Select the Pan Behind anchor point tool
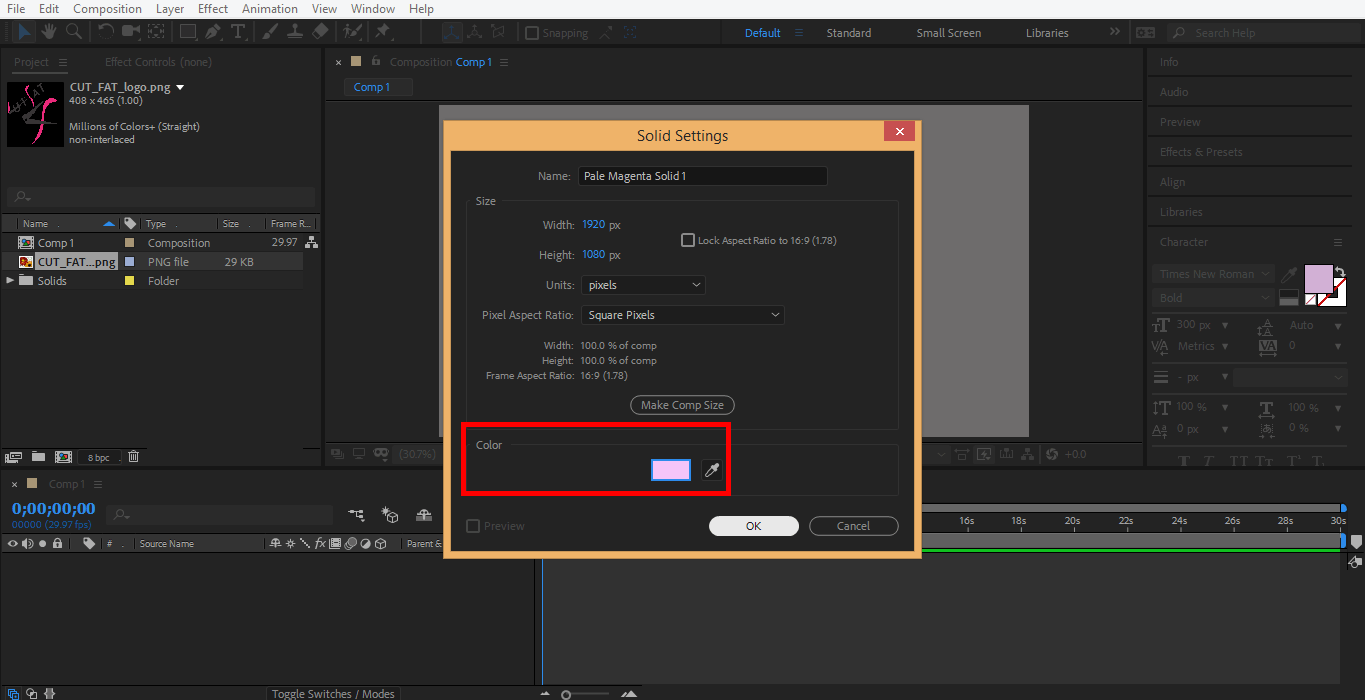This screenshot has width=1365, height=700. (156, 32)
